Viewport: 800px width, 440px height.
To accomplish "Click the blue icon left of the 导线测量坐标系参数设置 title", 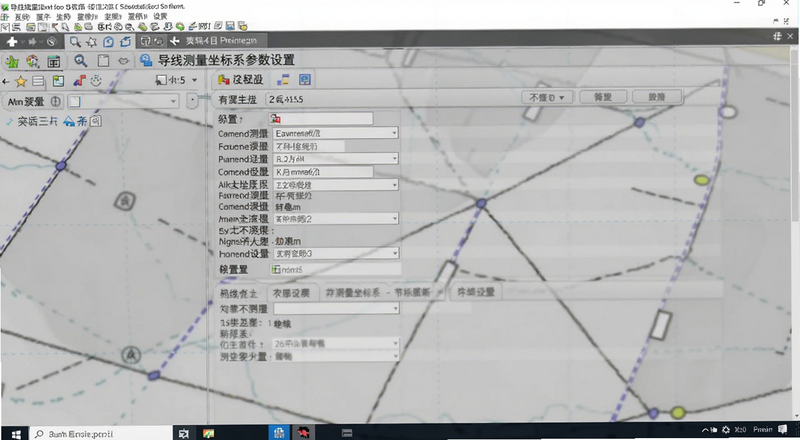I will coord(146,60).
